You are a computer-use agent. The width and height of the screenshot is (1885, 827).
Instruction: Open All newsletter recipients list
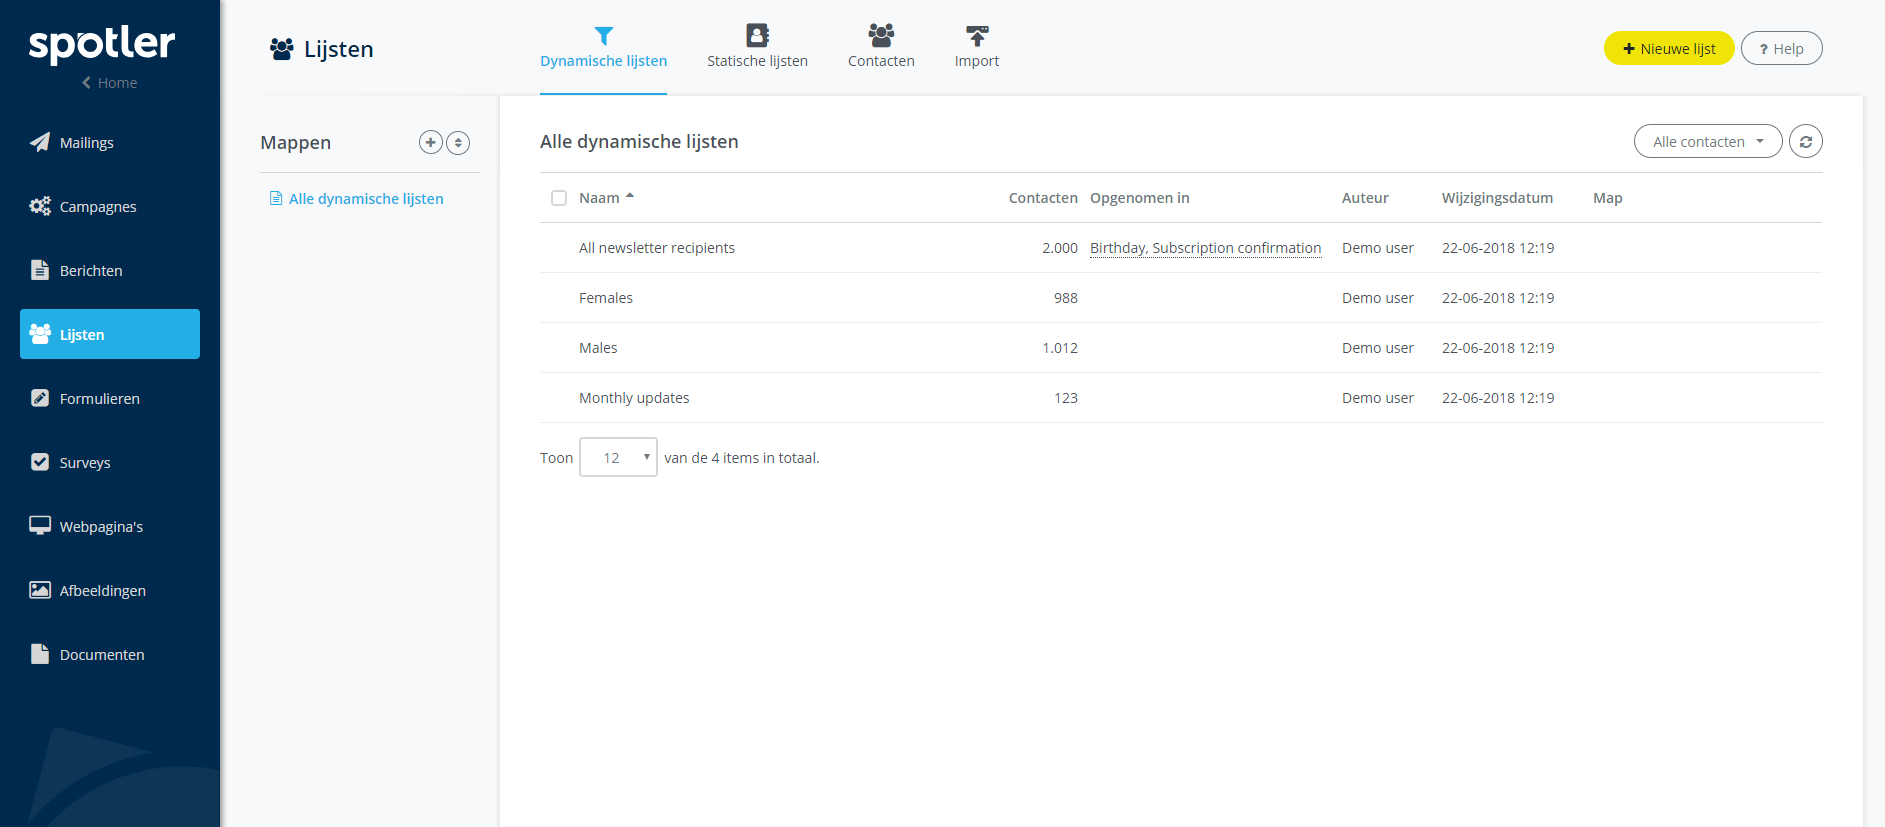(657, 248)
